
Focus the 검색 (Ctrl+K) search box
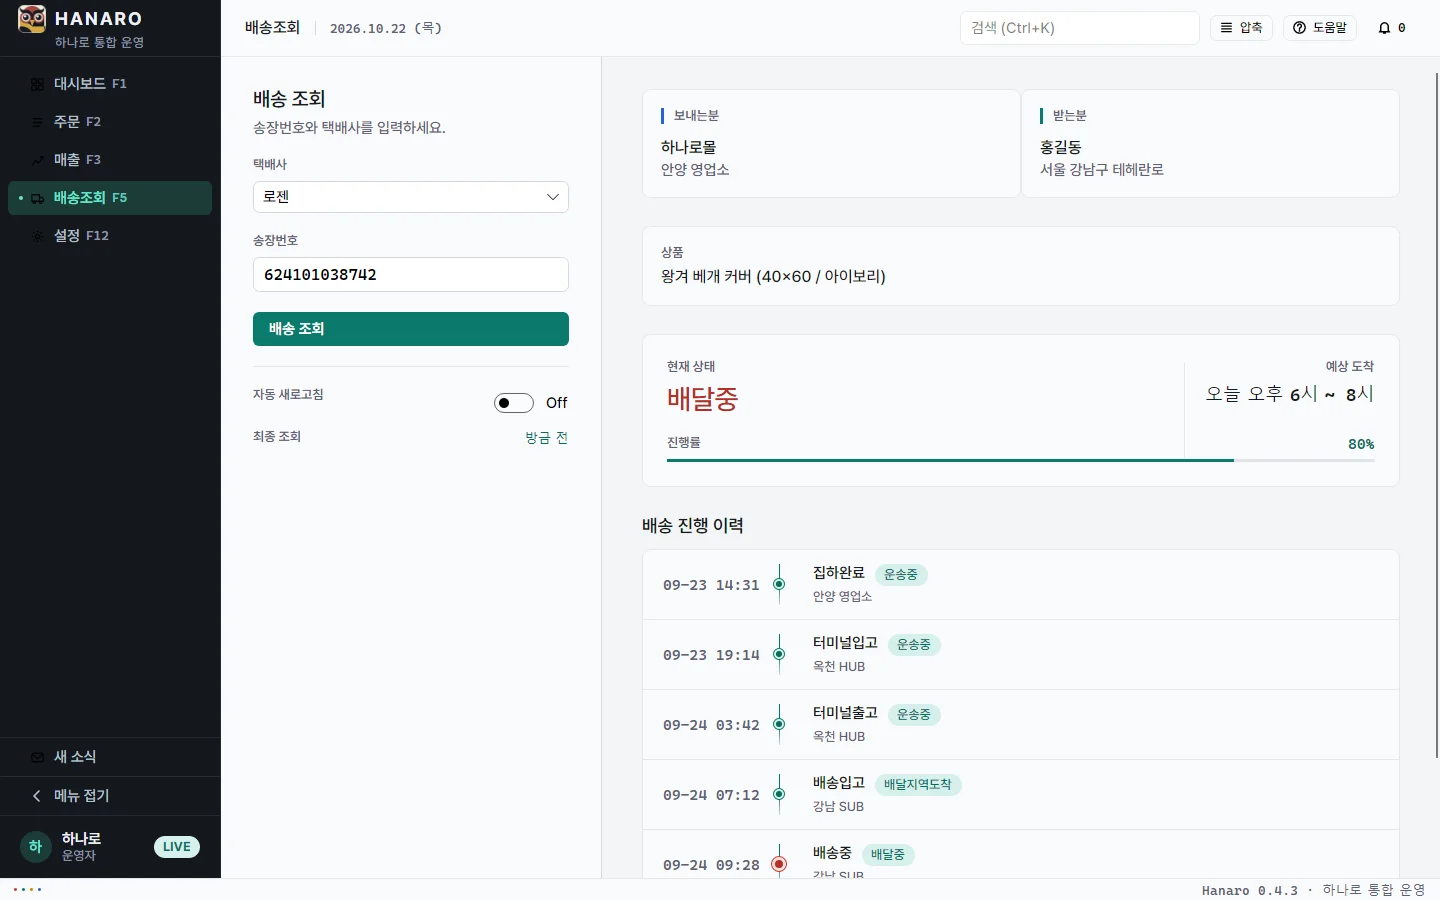point(1080,28)
